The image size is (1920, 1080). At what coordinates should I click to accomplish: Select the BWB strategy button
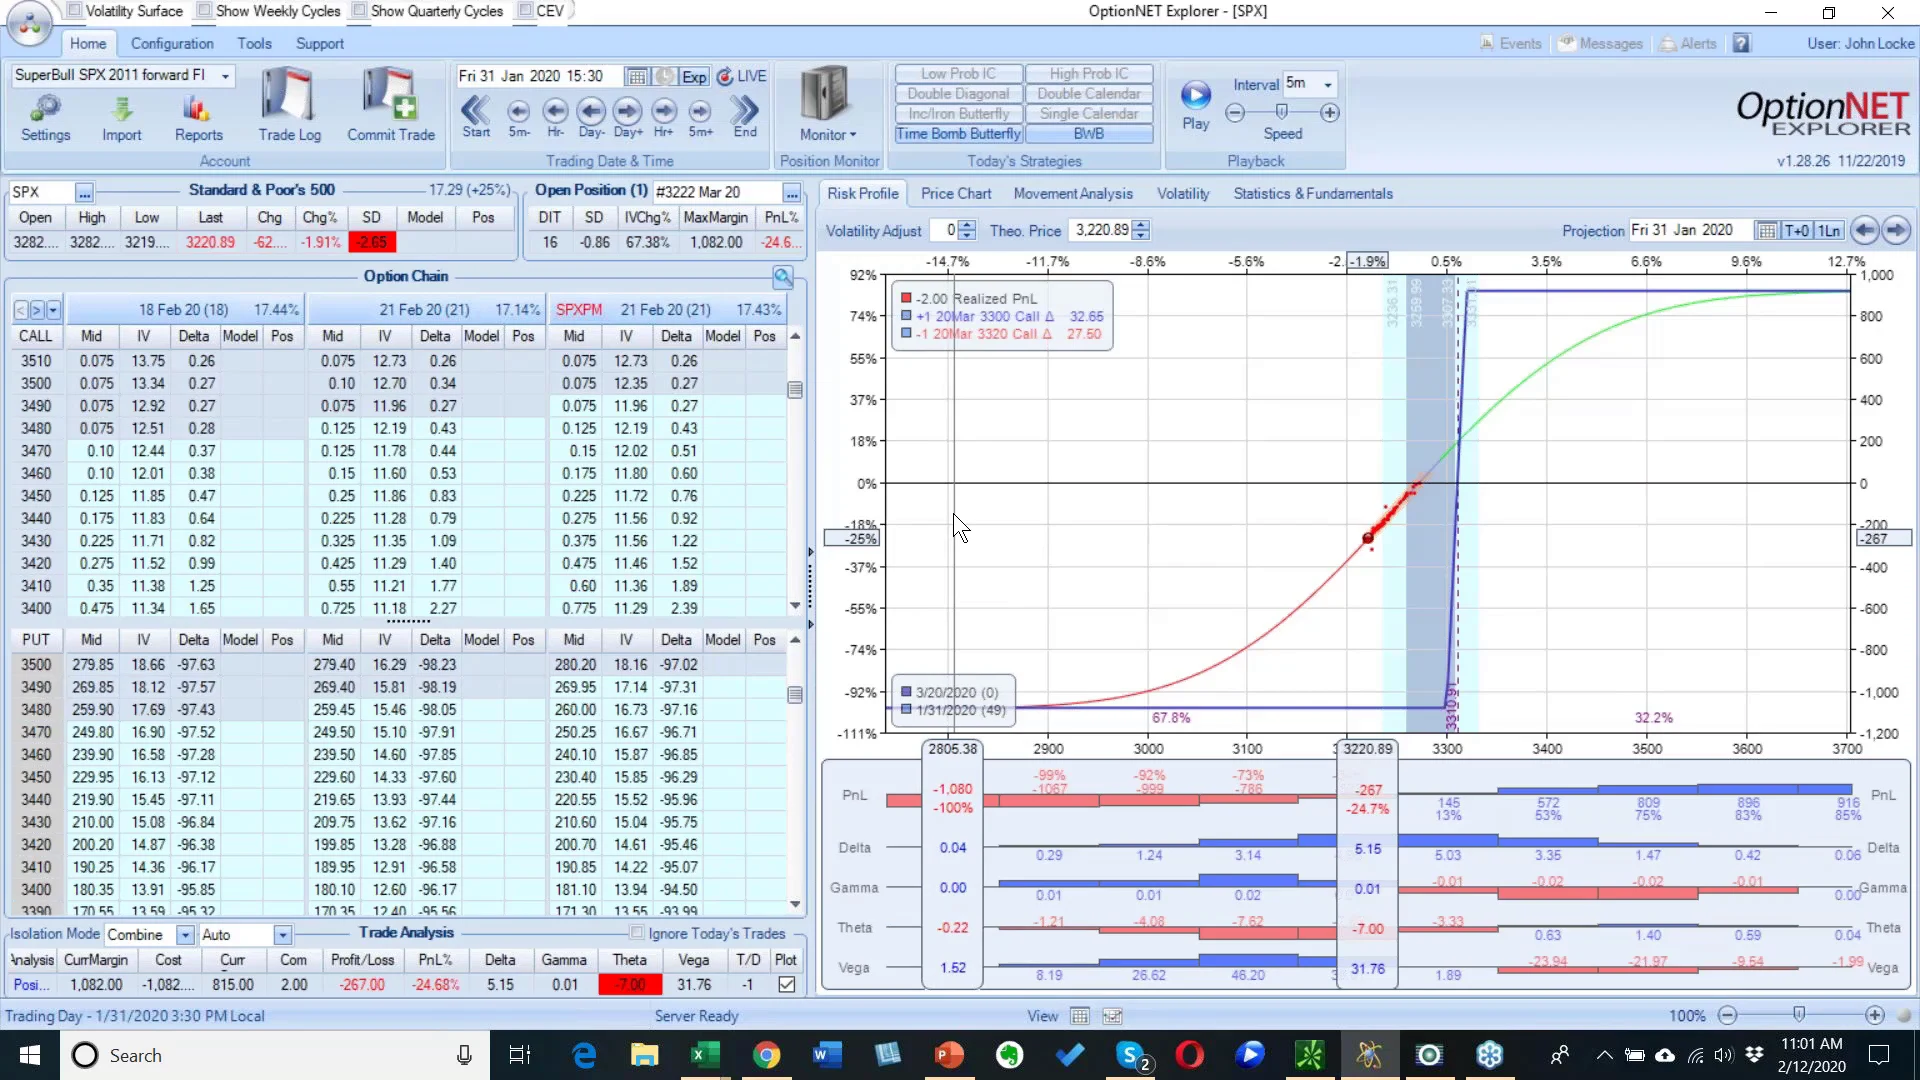click(x=1089, y=134)
